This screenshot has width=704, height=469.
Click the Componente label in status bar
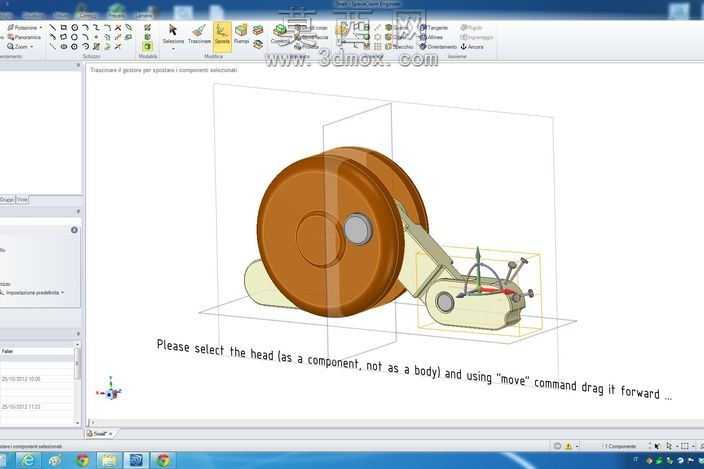point(620,446)
